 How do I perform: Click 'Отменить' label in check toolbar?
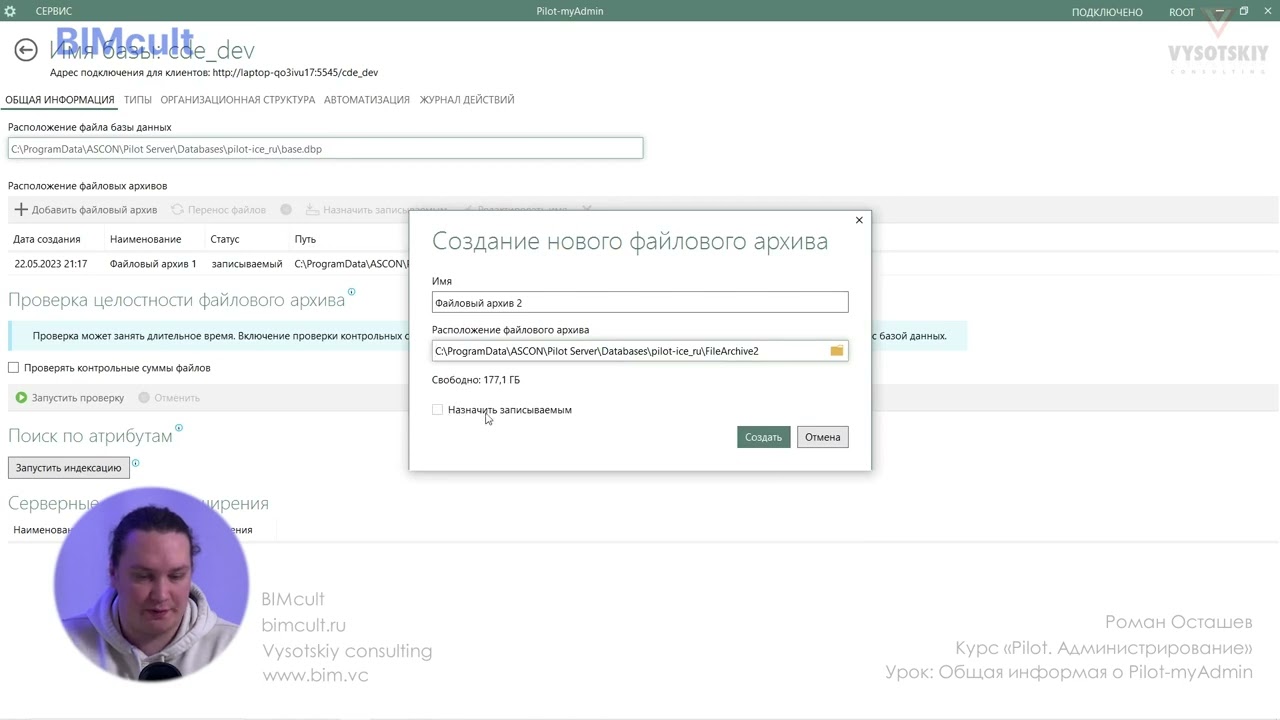pos(177,398)
